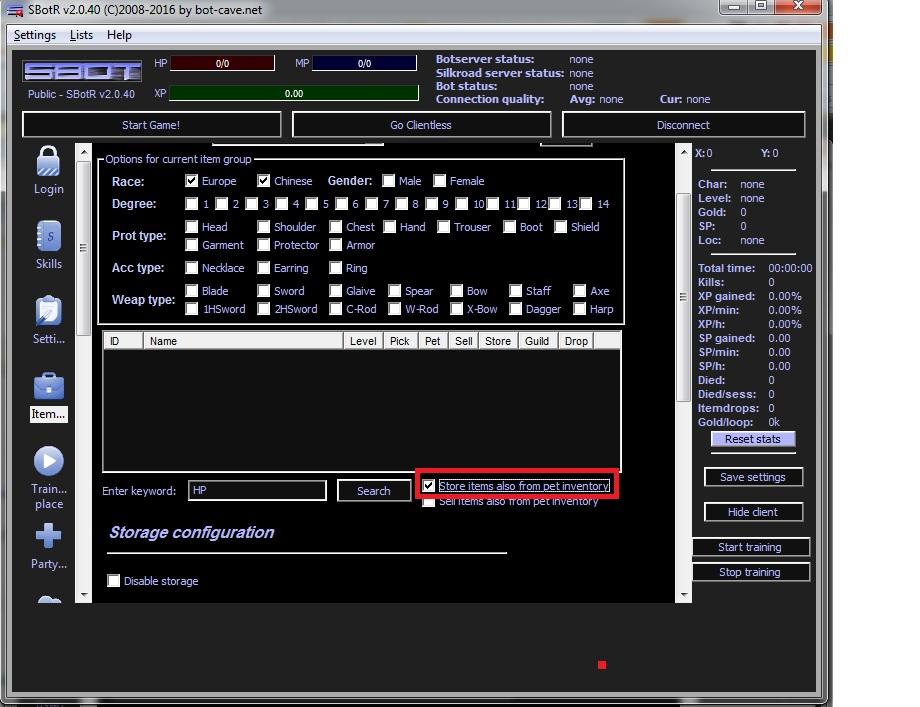This screenshot has height=707, width=920.
Task: Click the SBot logo image
Action: 82,72
